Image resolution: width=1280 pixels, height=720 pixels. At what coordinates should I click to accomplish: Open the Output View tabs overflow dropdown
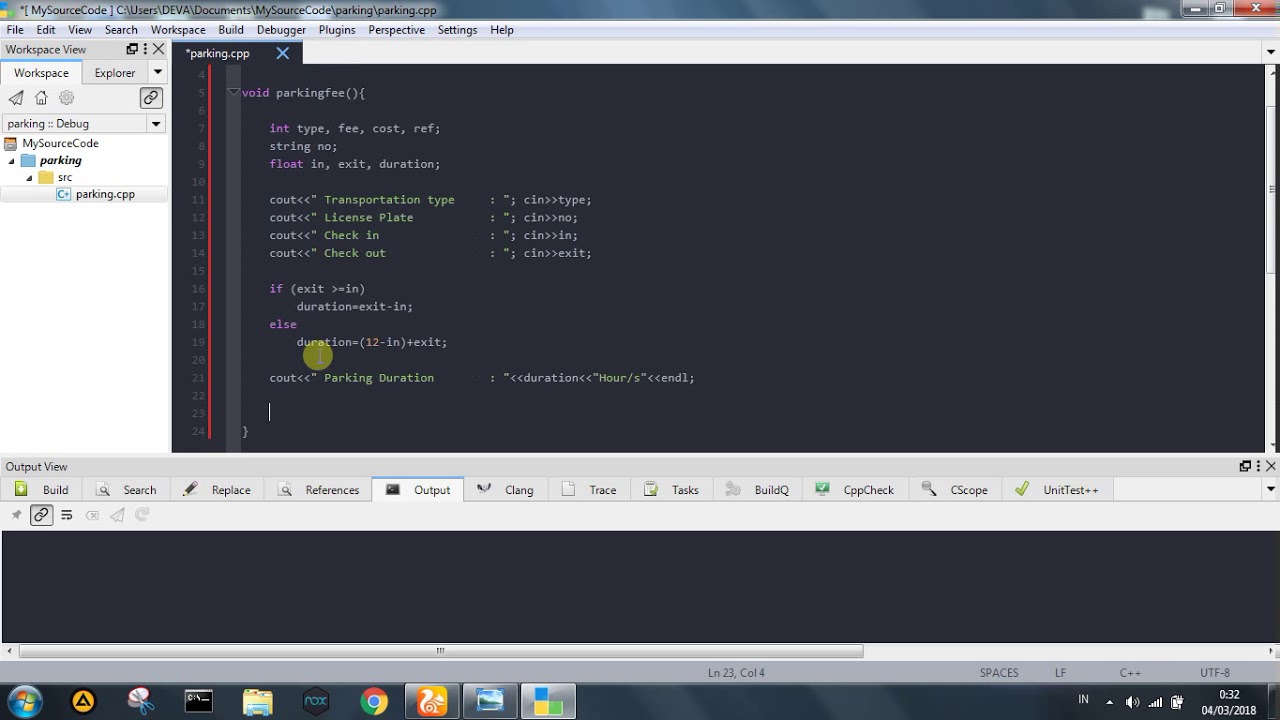[x=1270, y=490]
